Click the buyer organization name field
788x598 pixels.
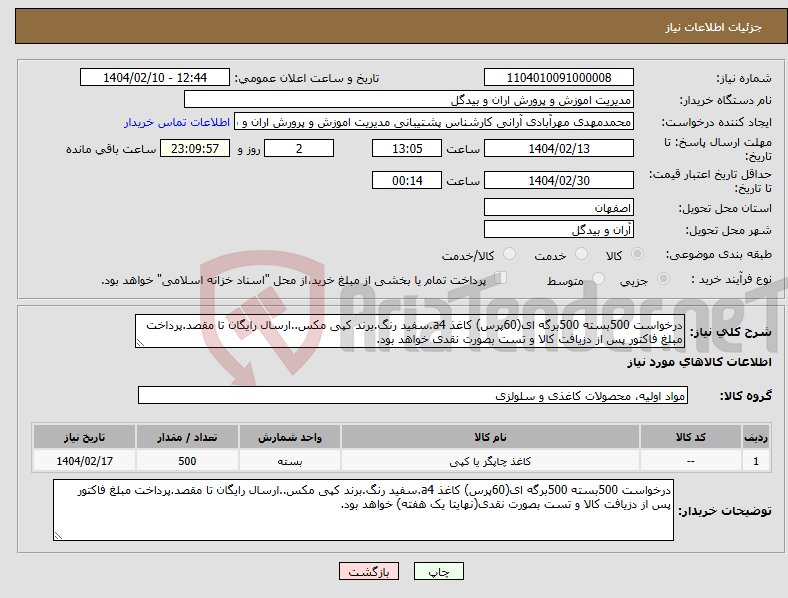click(409, 99)
